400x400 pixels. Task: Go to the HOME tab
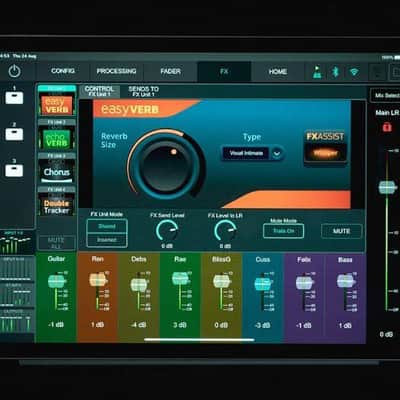coord(278,71)
